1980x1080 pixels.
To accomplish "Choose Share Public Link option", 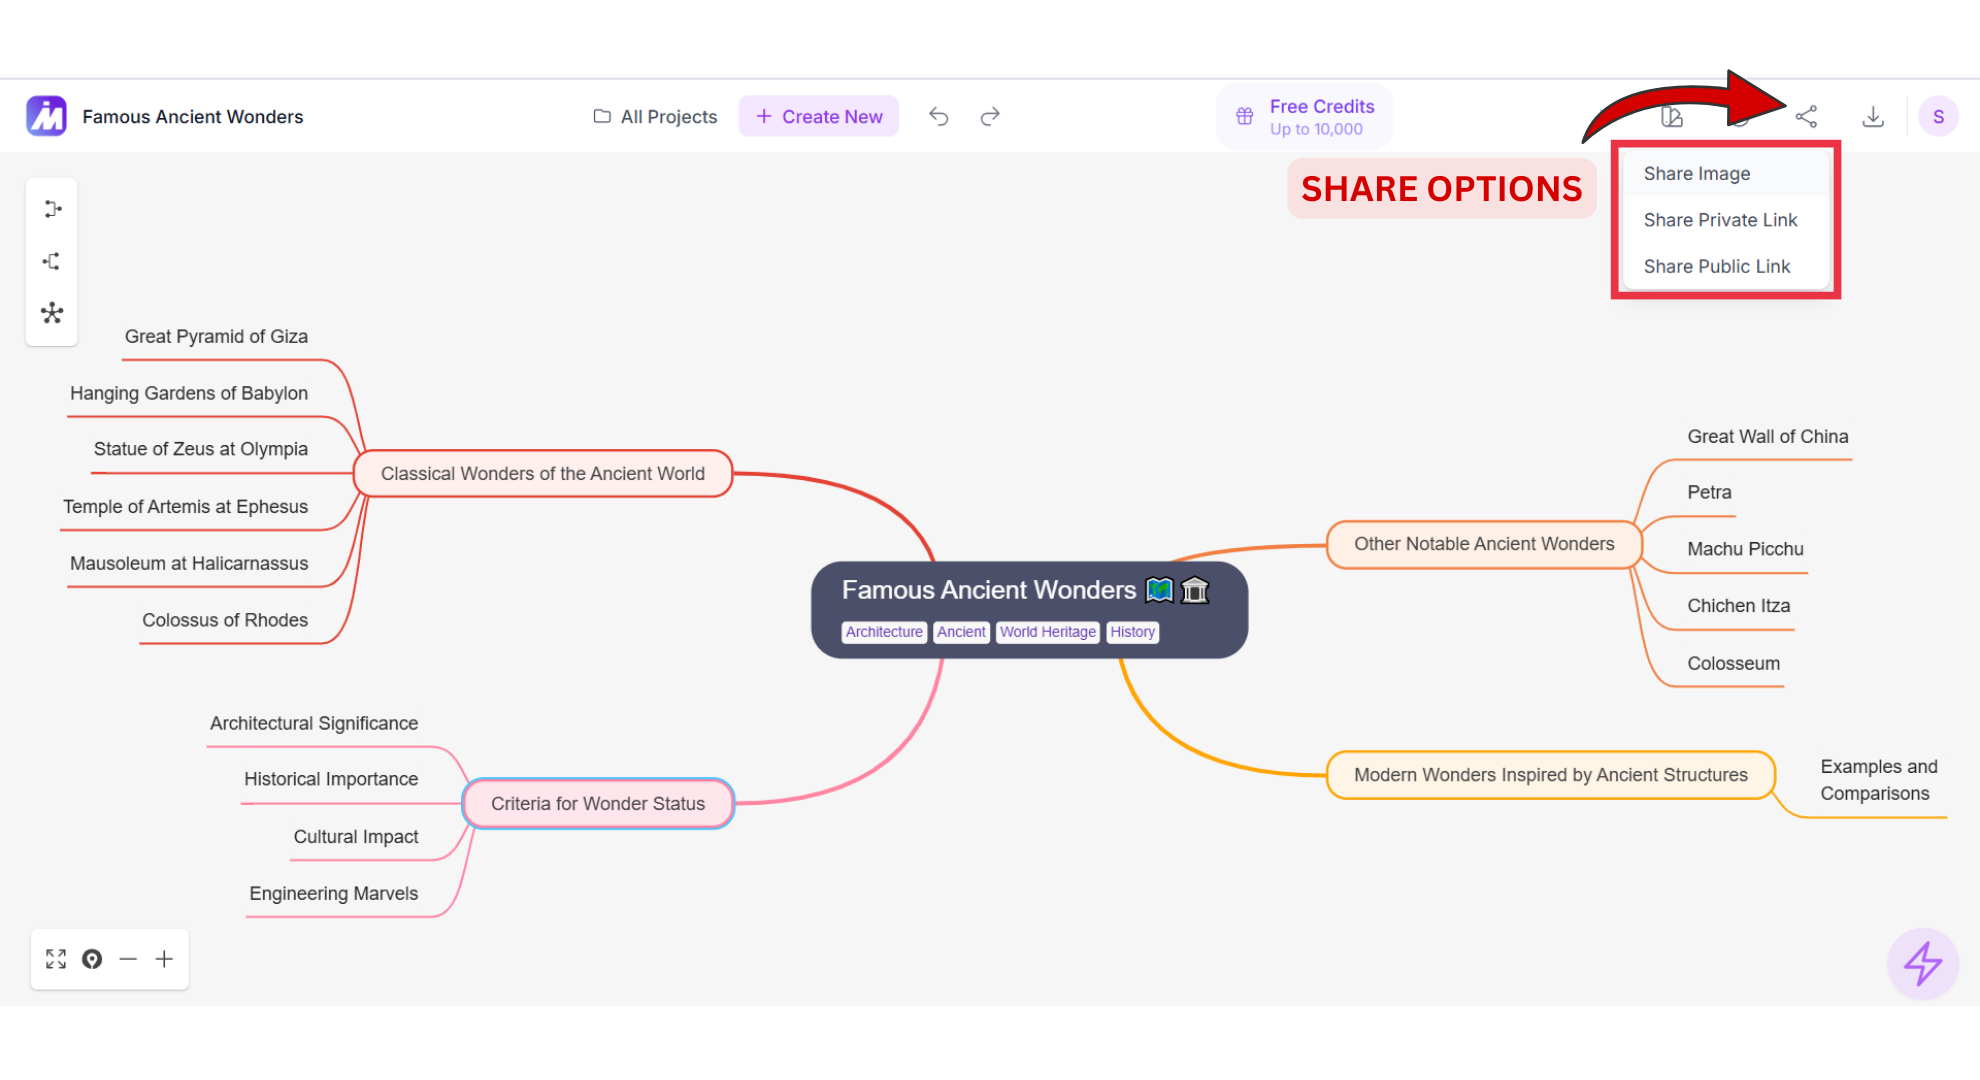I will click(x=1717, y=267).
